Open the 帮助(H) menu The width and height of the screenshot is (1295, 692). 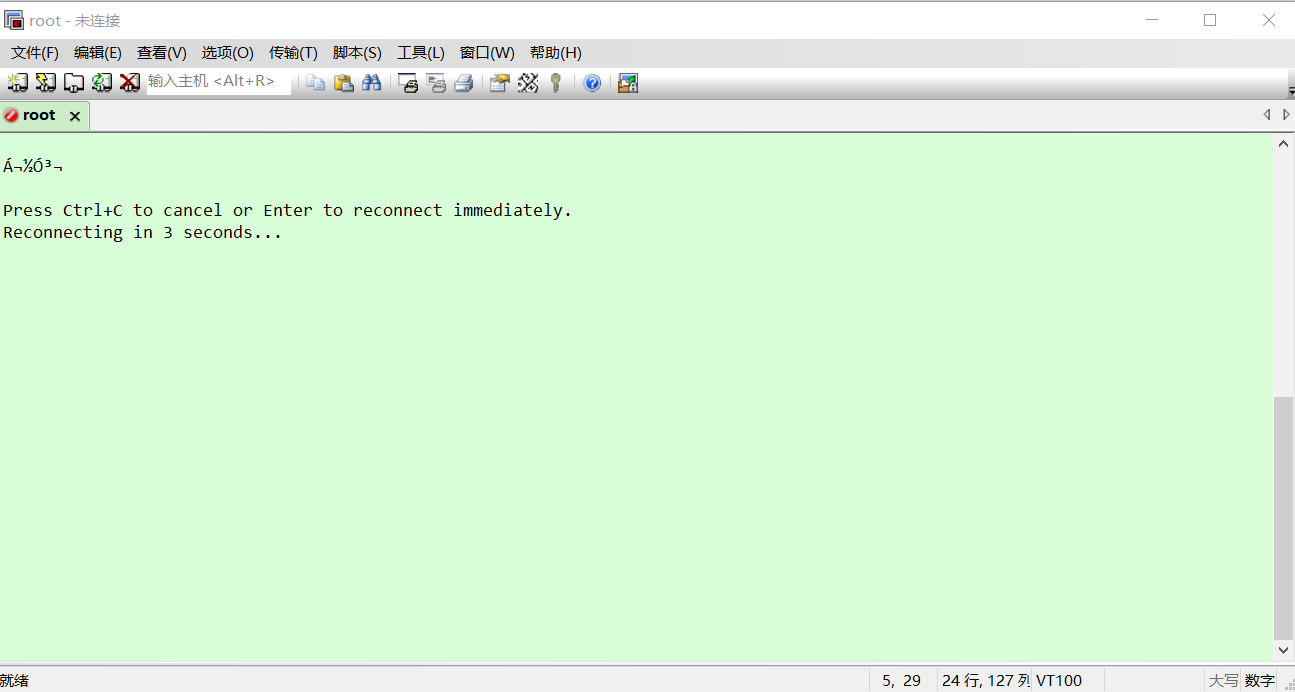click(x=556, y=53)
